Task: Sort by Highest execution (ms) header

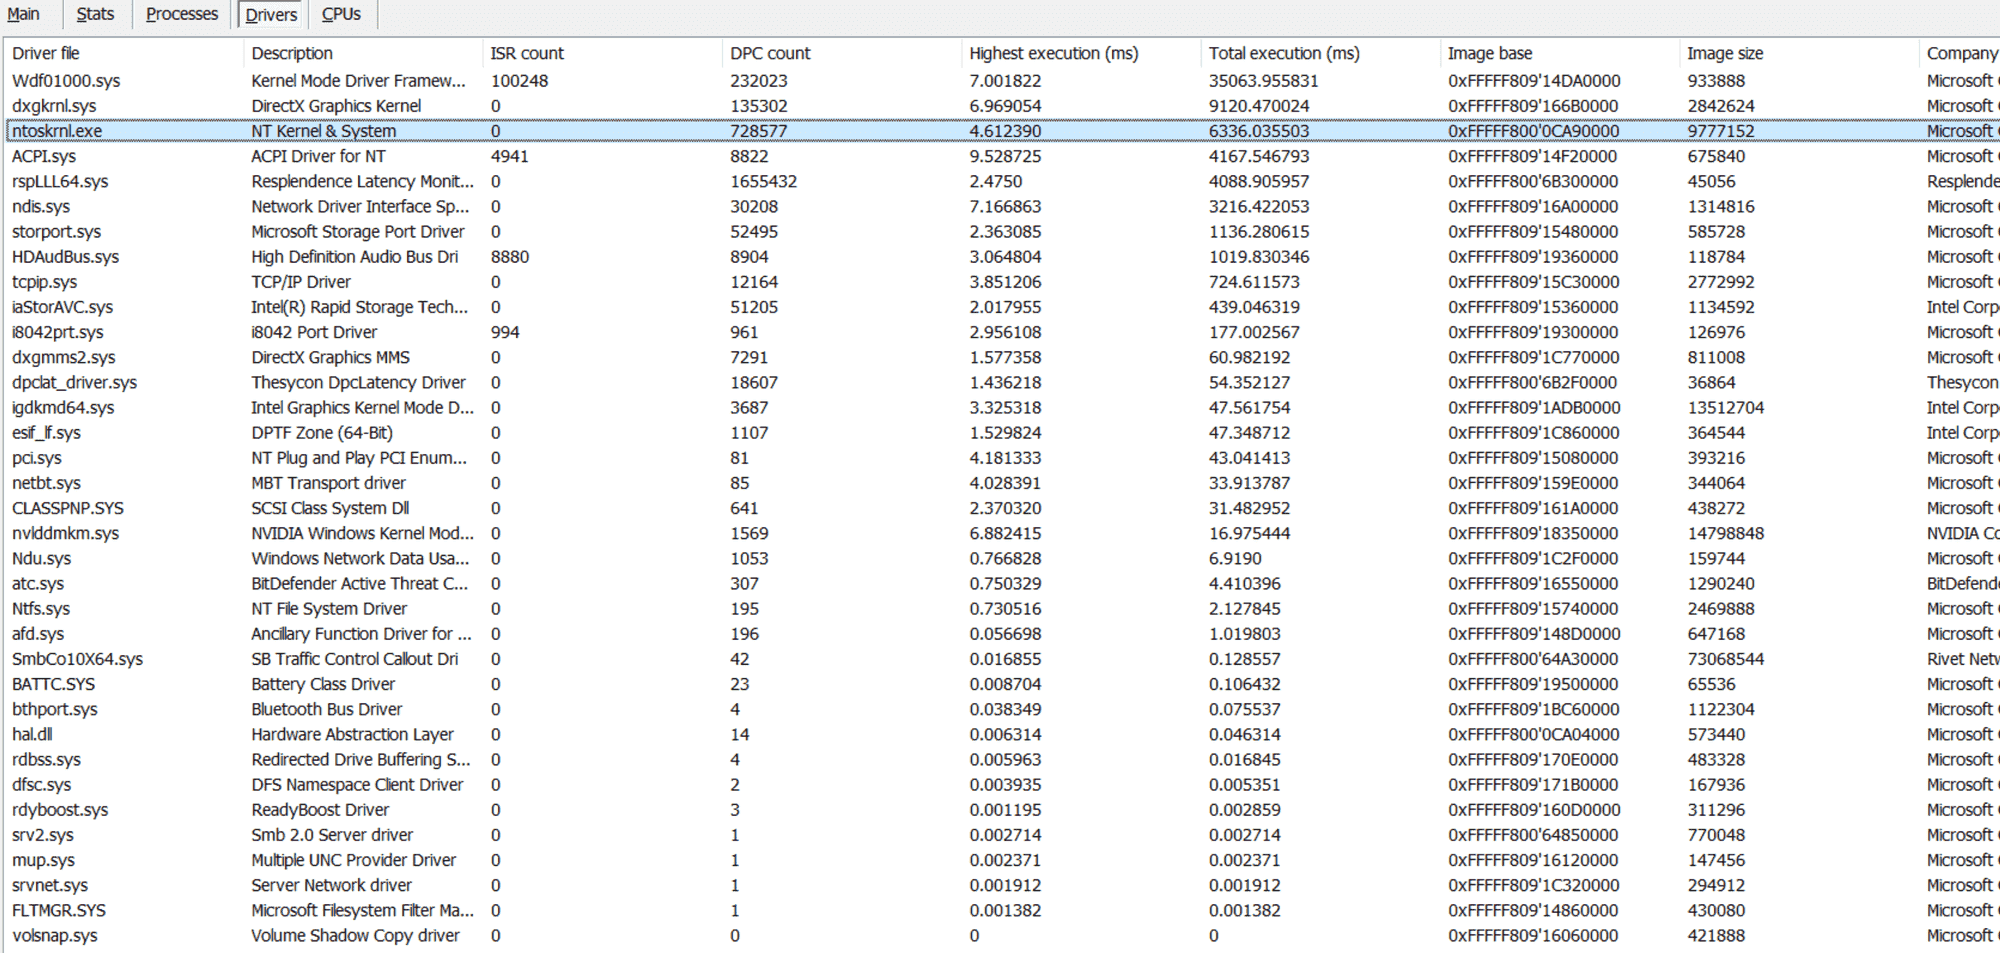Action: point(1081,53)
